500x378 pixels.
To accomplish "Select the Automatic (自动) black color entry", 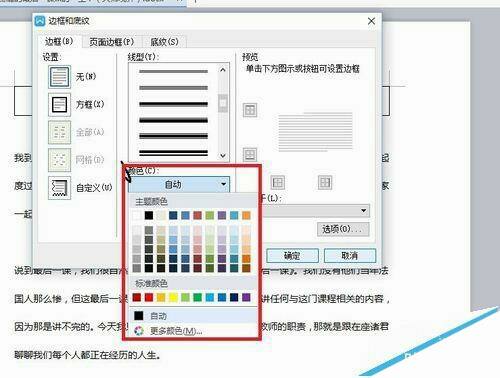I will coord(193,316).
